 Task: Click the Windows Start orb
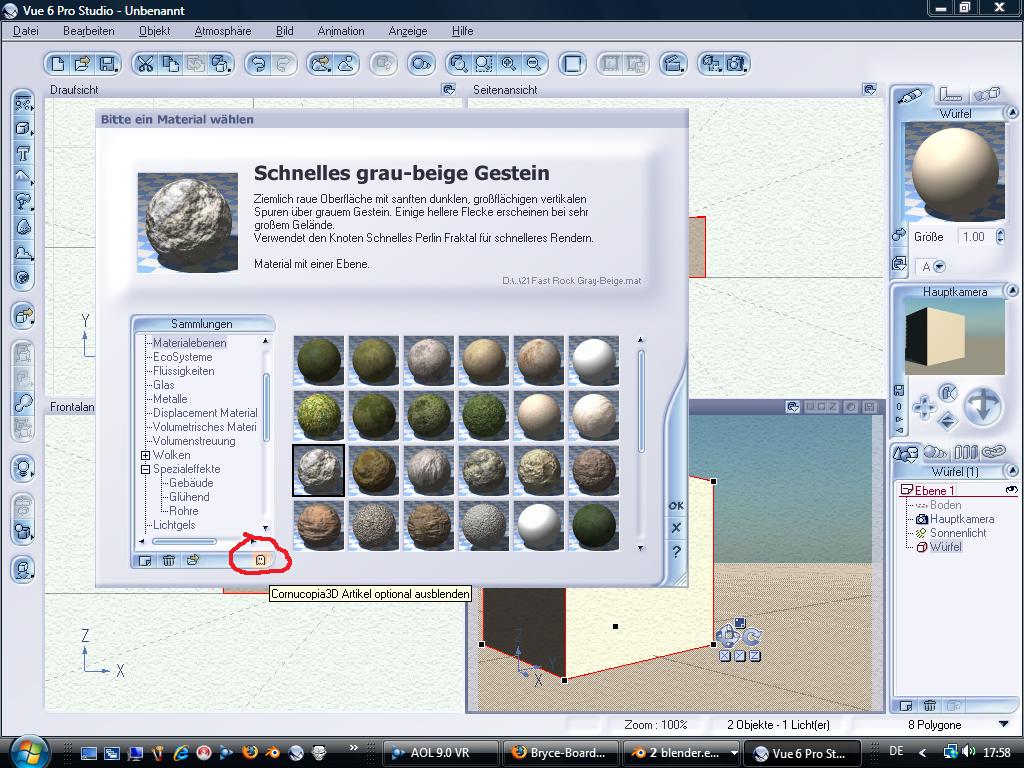[29, 752]
